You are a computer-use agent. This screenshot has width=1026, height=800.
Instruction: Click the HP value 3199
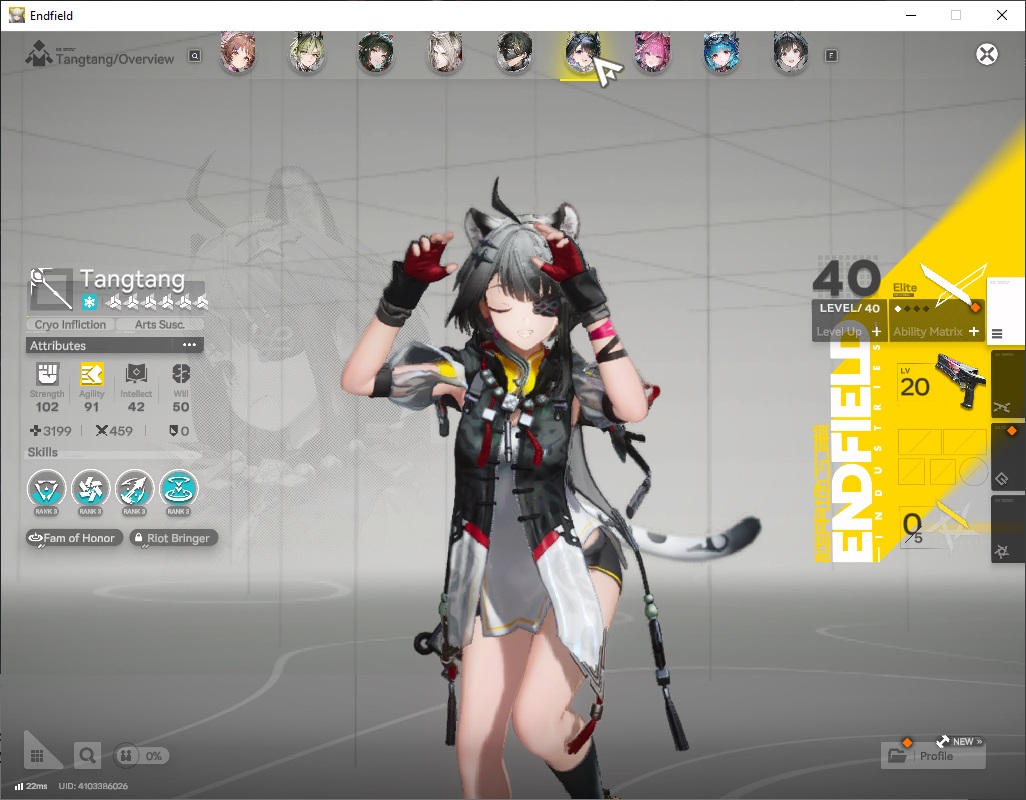50,431
